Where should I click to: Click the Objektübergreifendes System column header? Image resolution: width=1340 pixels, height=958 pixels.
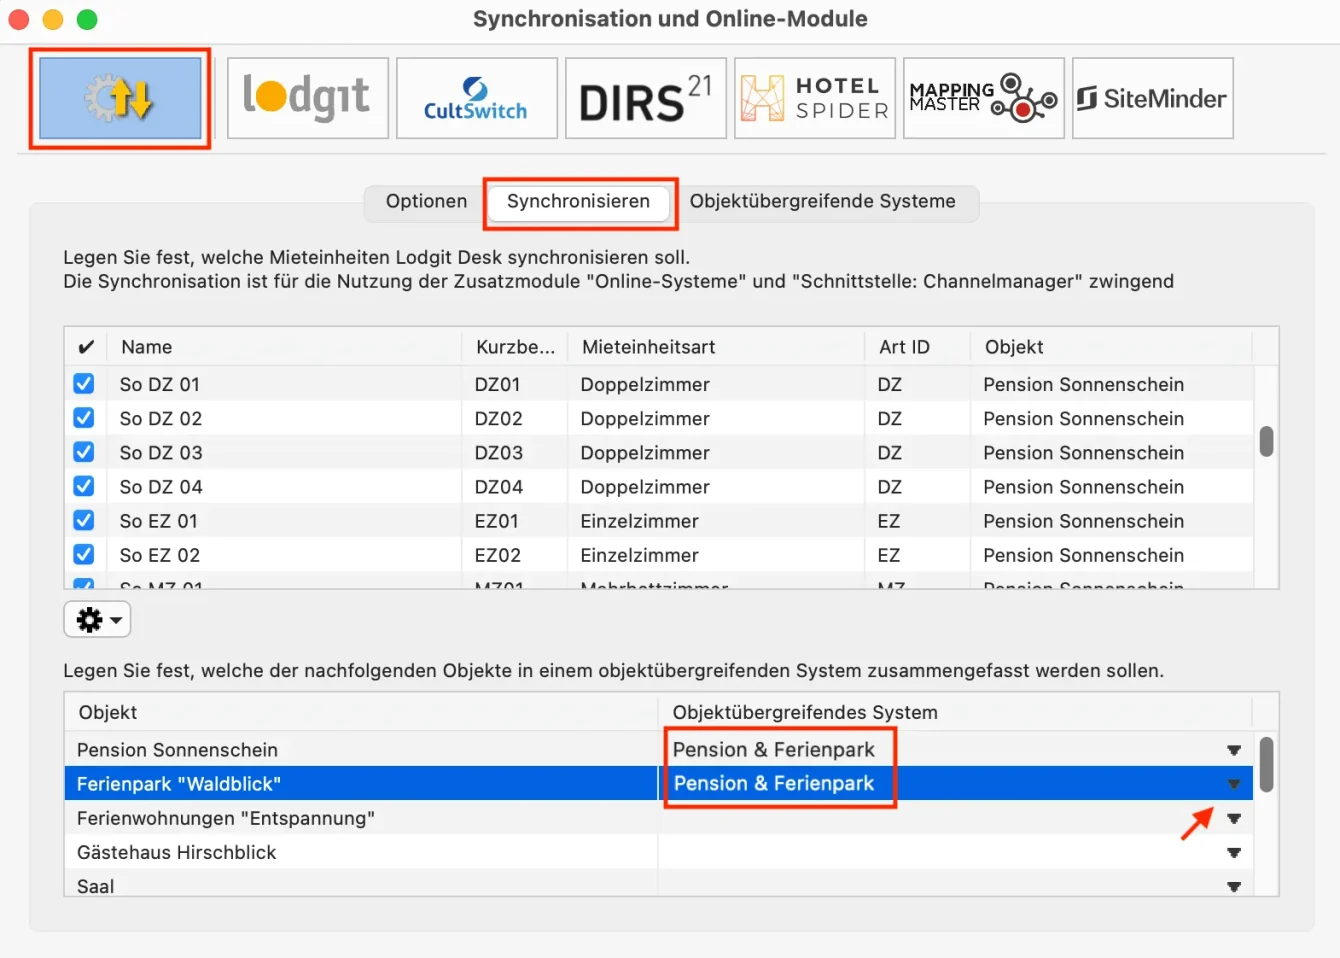(955, 712)
